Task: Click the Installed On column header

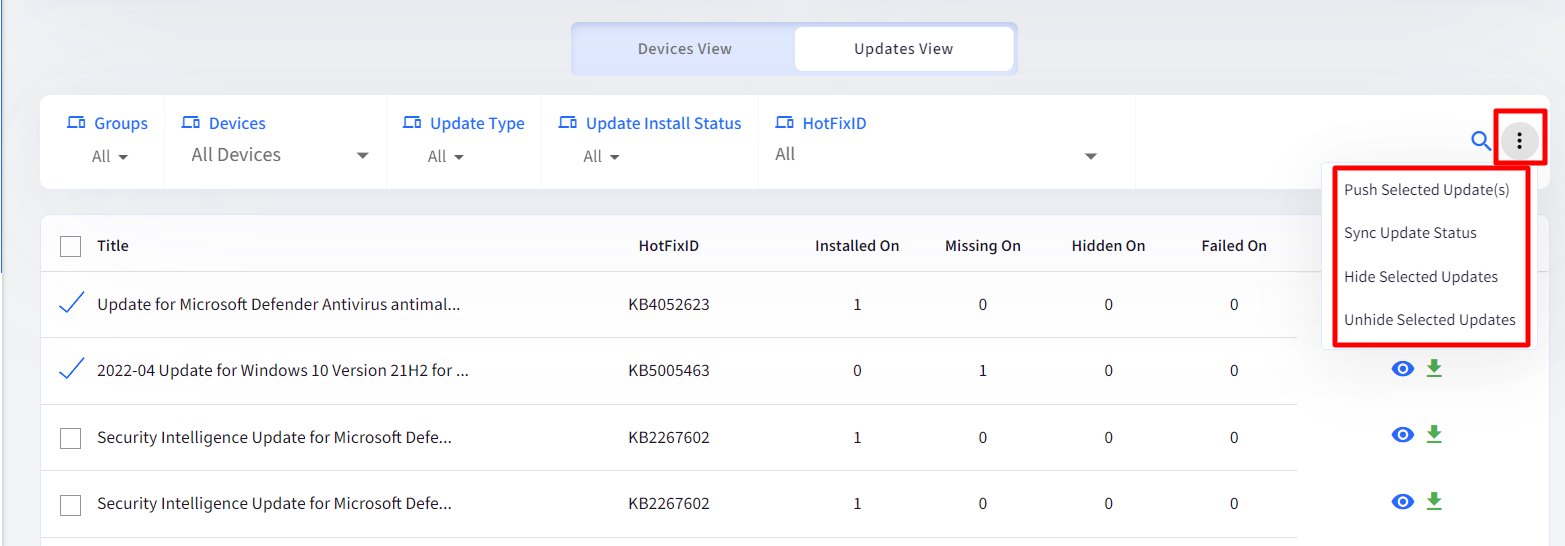Action: 857,246
